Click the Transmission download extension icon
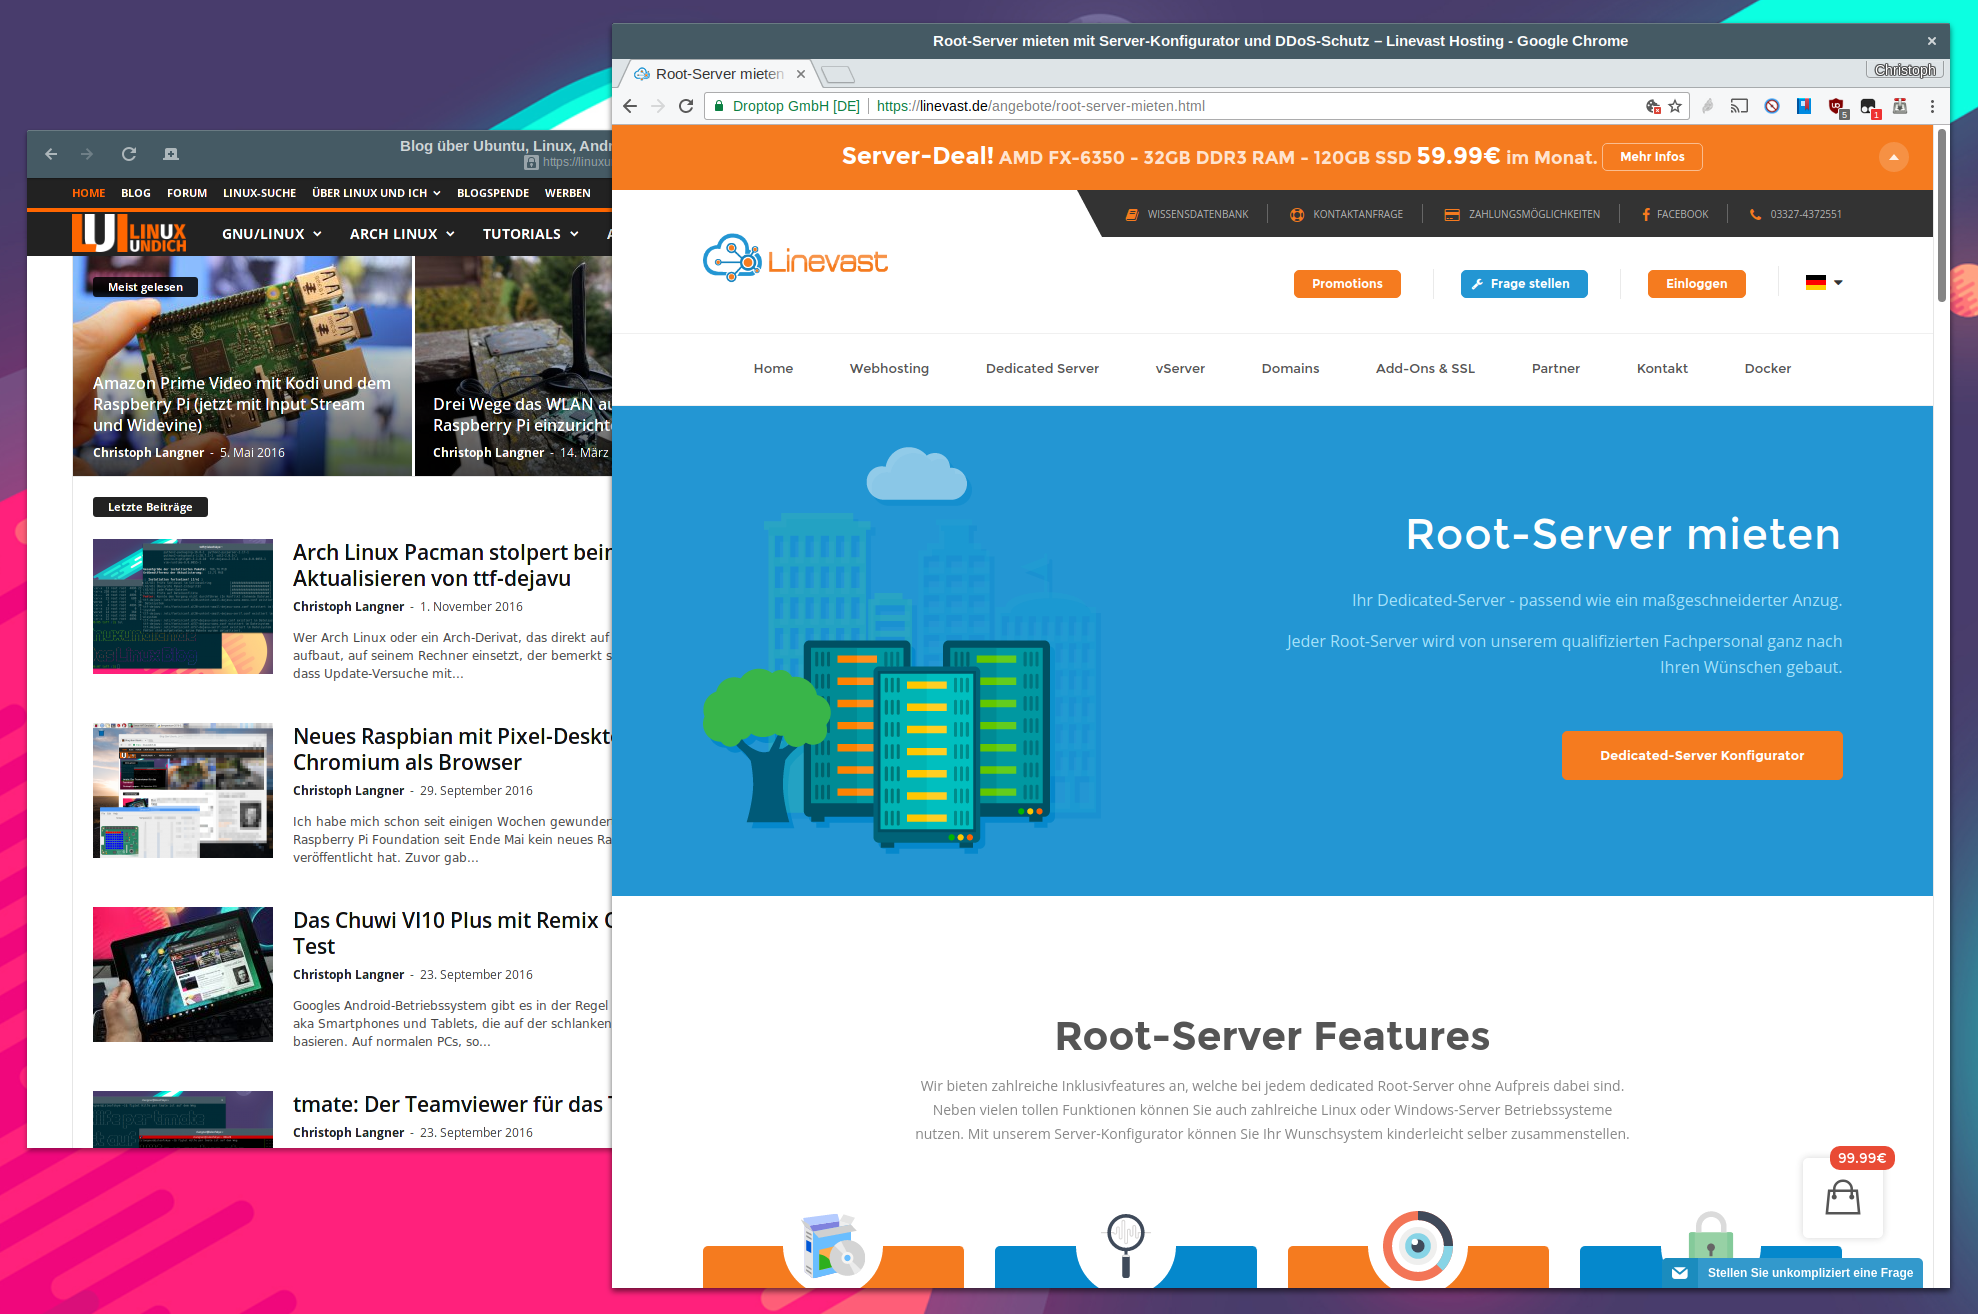 (x=1900, y=106)
